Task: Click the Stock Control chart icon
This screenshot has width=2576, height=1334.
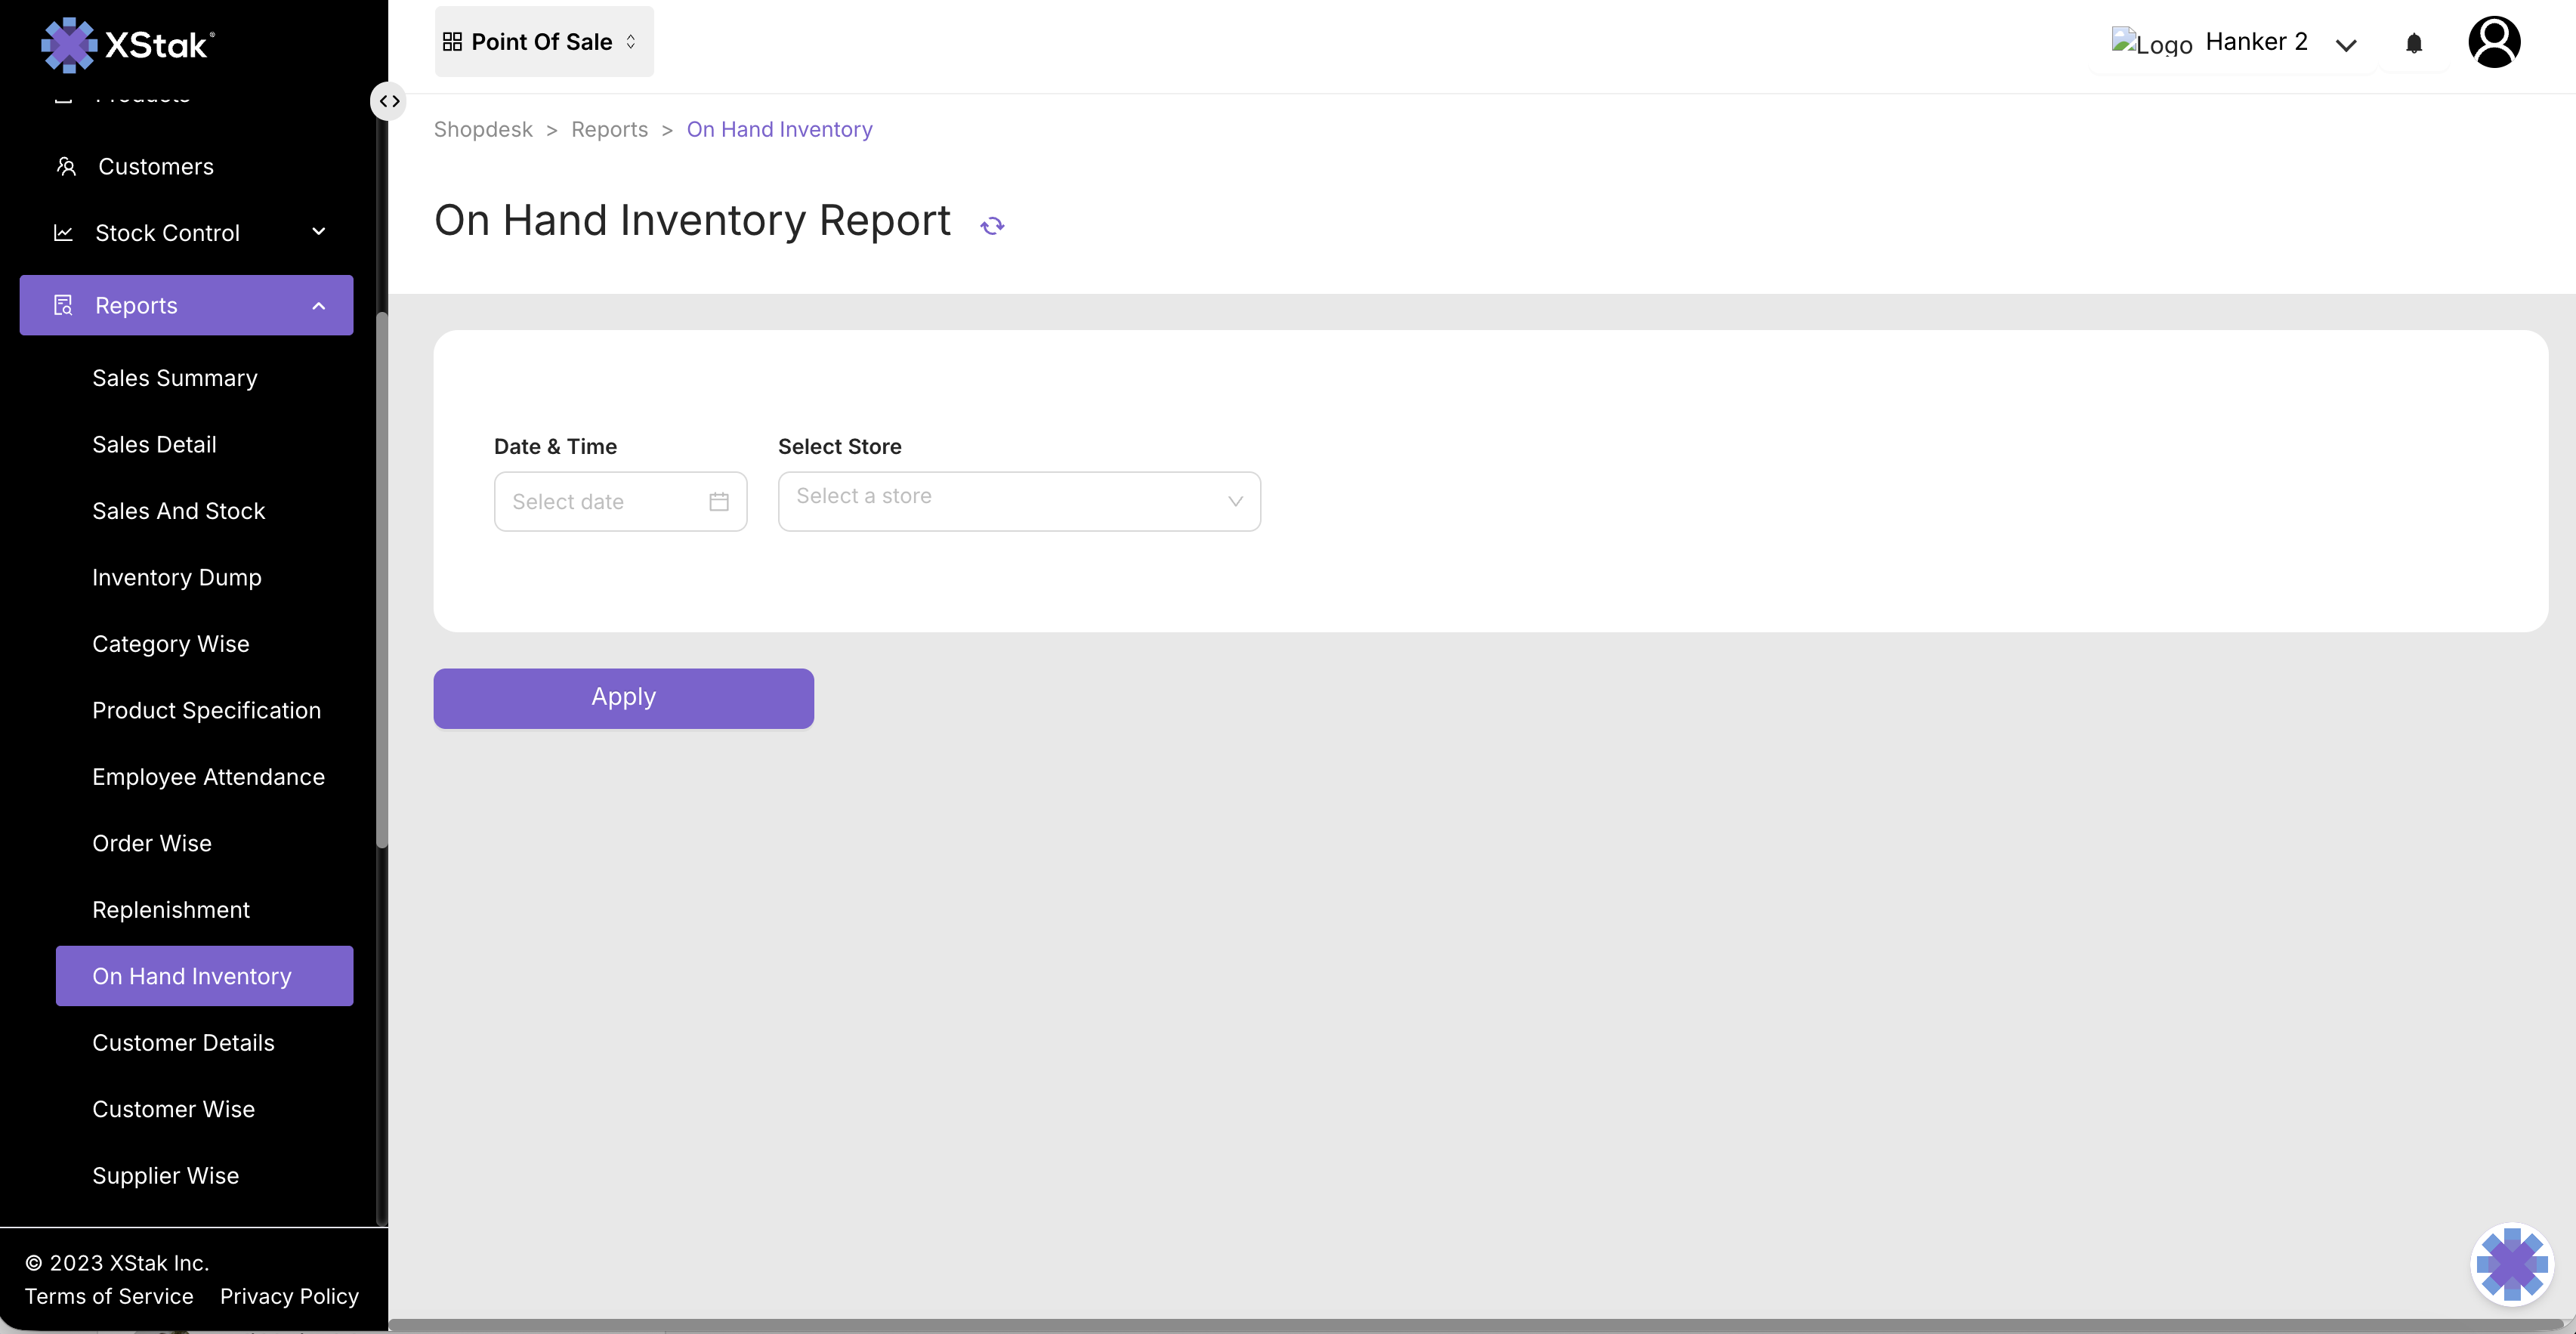Action: [63, 232]
